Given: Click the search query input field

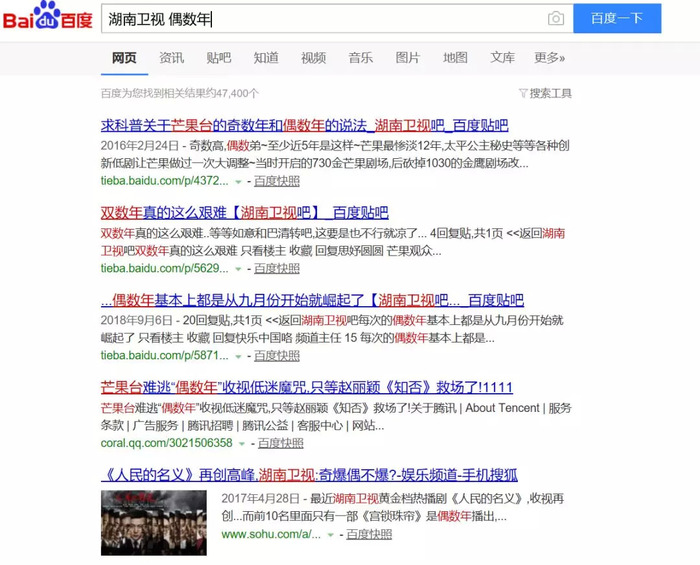Looking at the screenshot, I should tap(337, 19).
